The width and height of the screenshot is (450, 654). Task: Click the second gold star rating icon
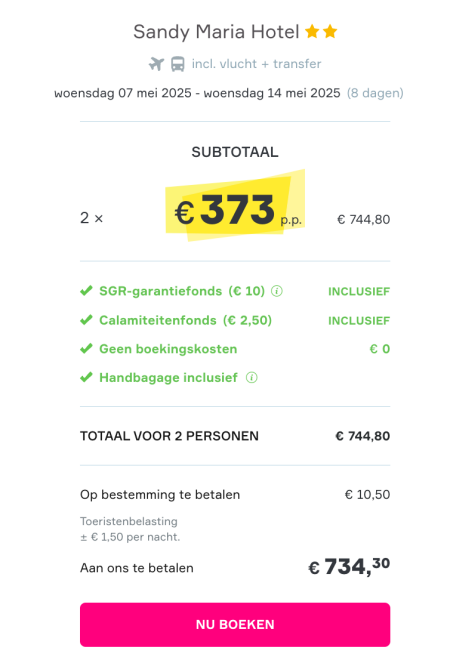[330, 31]
